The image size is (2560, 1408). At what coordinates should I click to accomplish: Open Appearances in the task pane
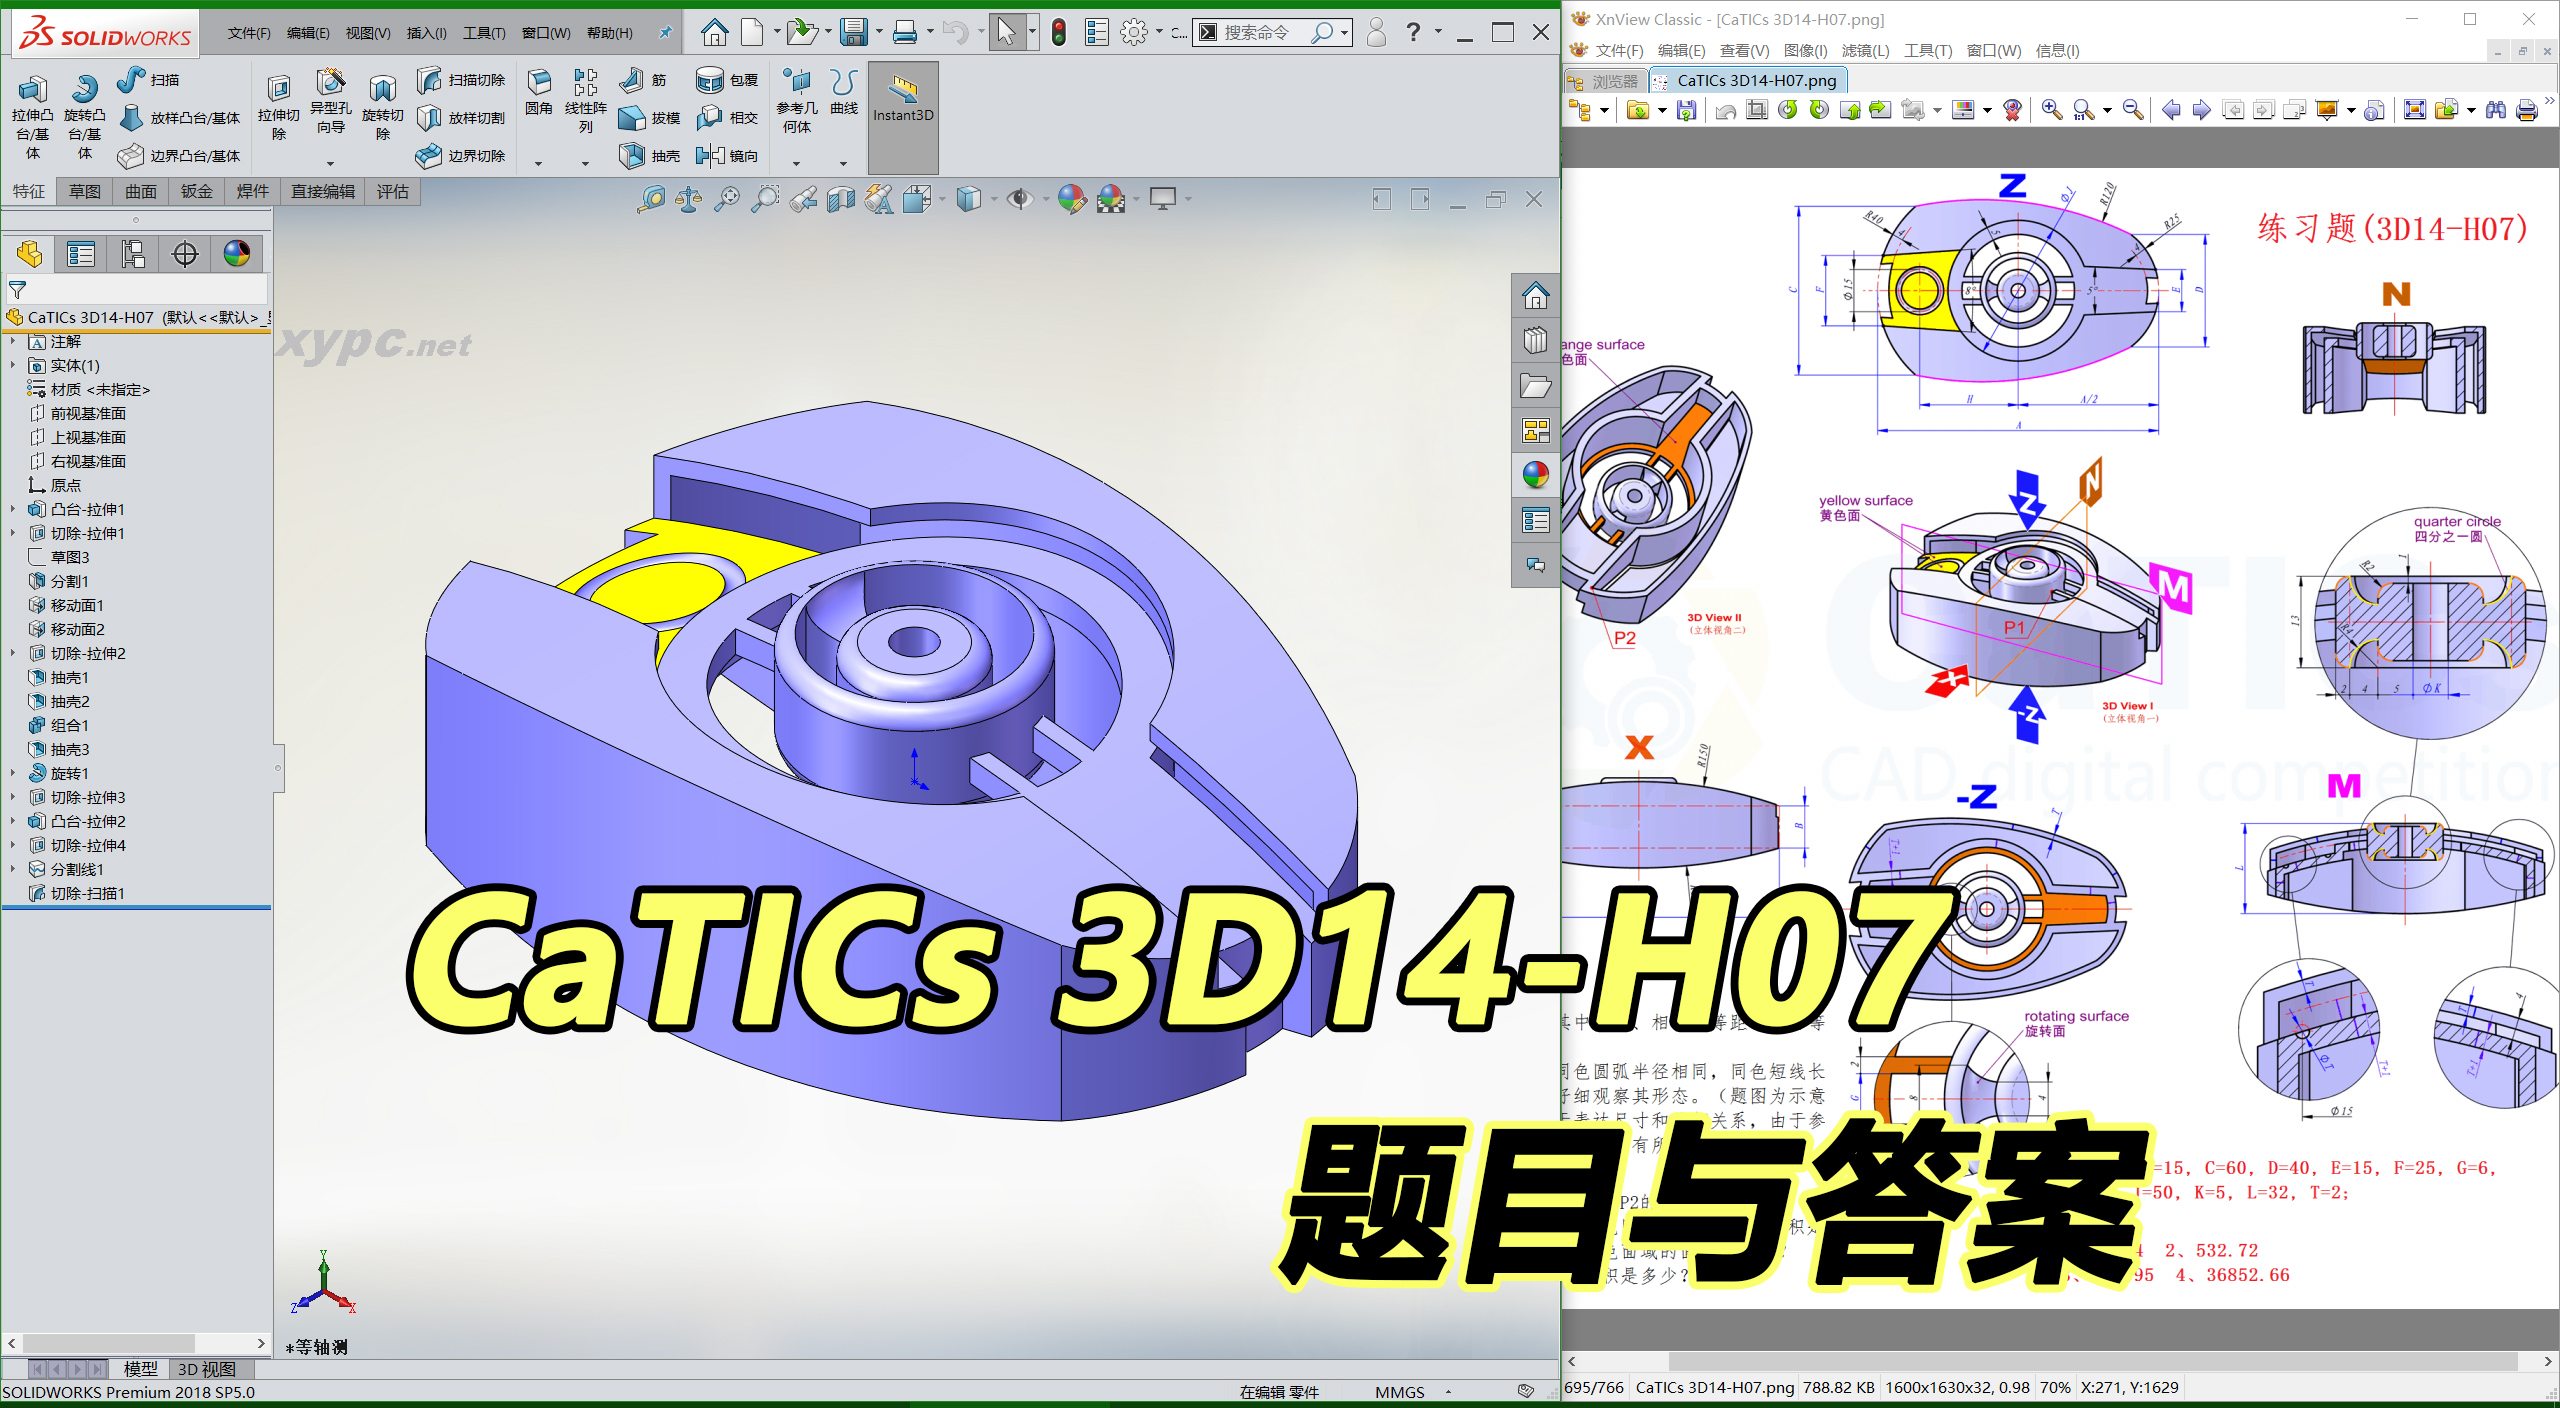[1536, 475]
